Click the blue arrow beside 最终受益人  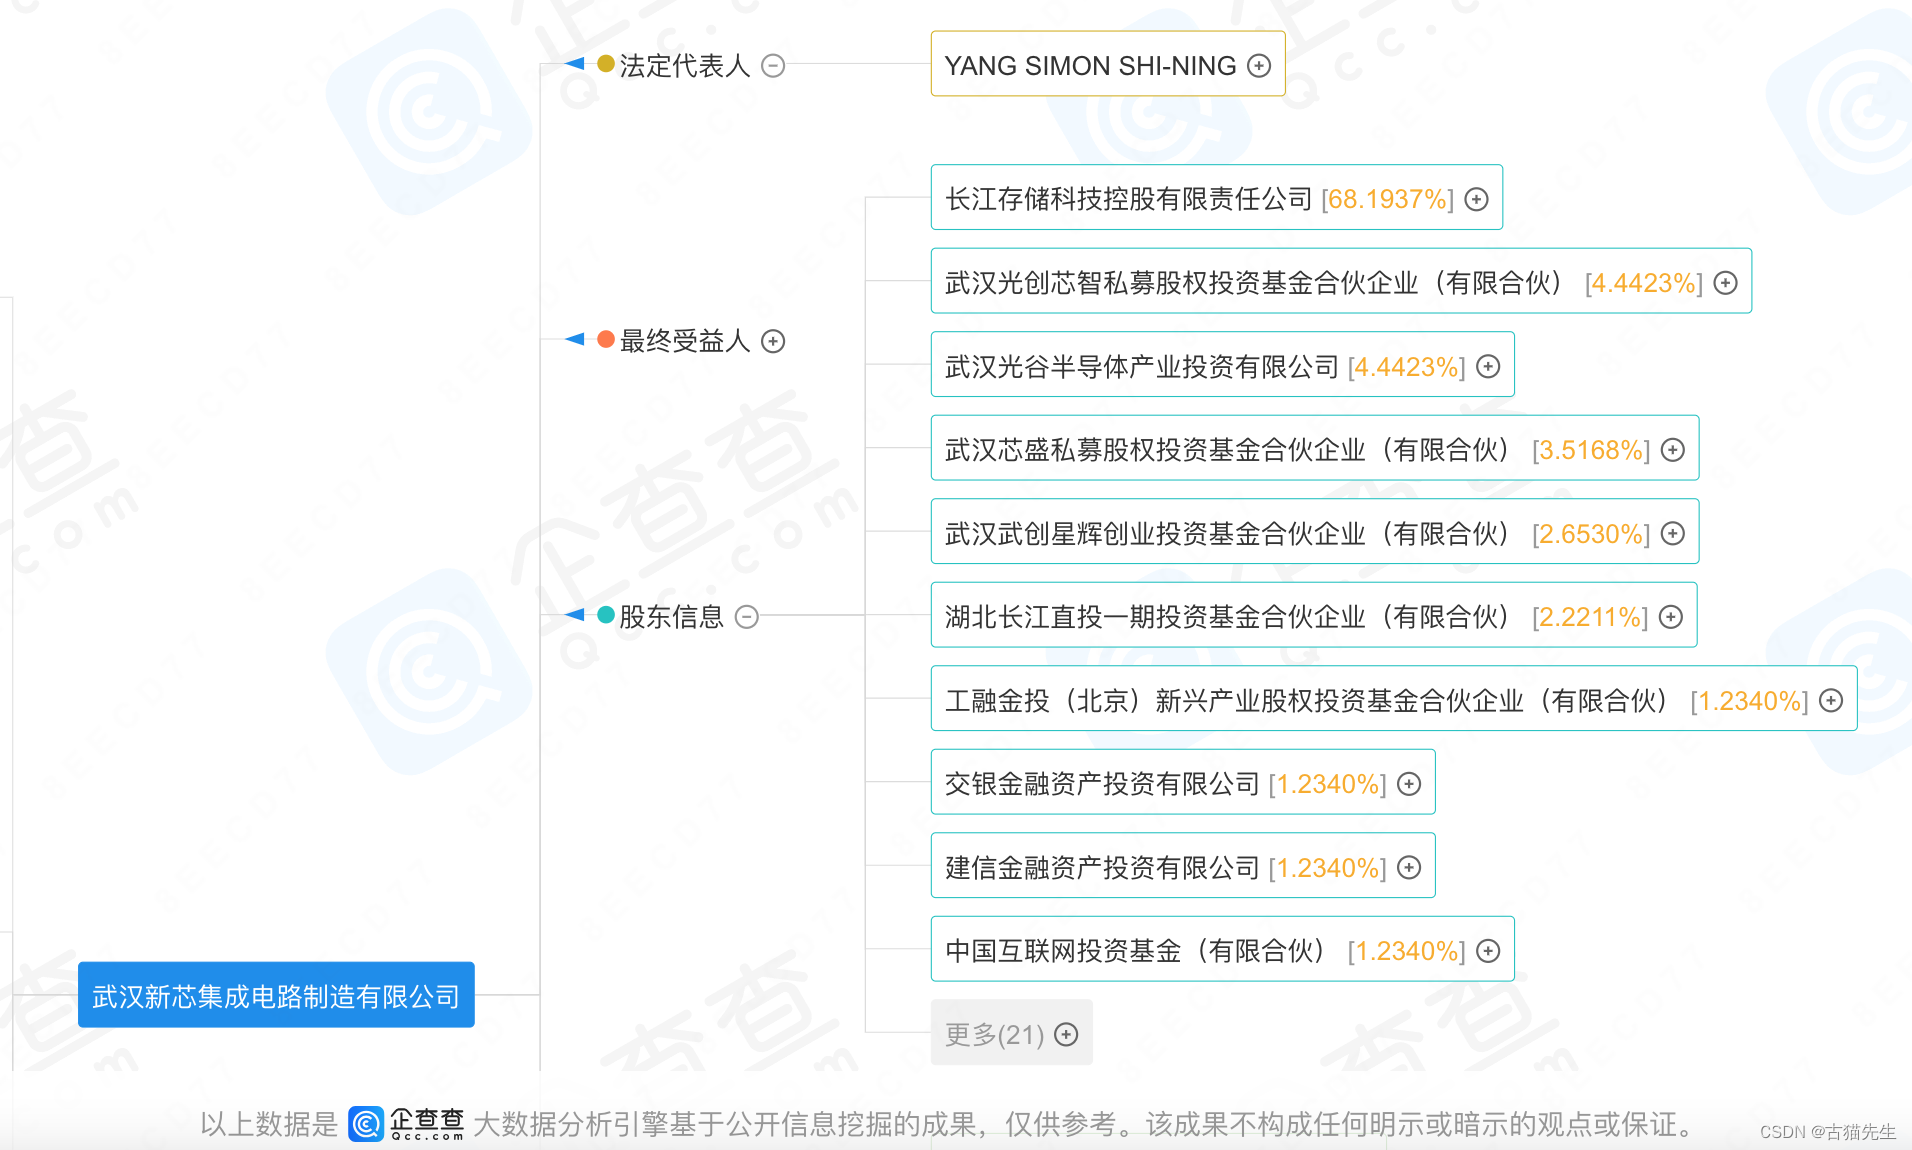click(573, 339)
